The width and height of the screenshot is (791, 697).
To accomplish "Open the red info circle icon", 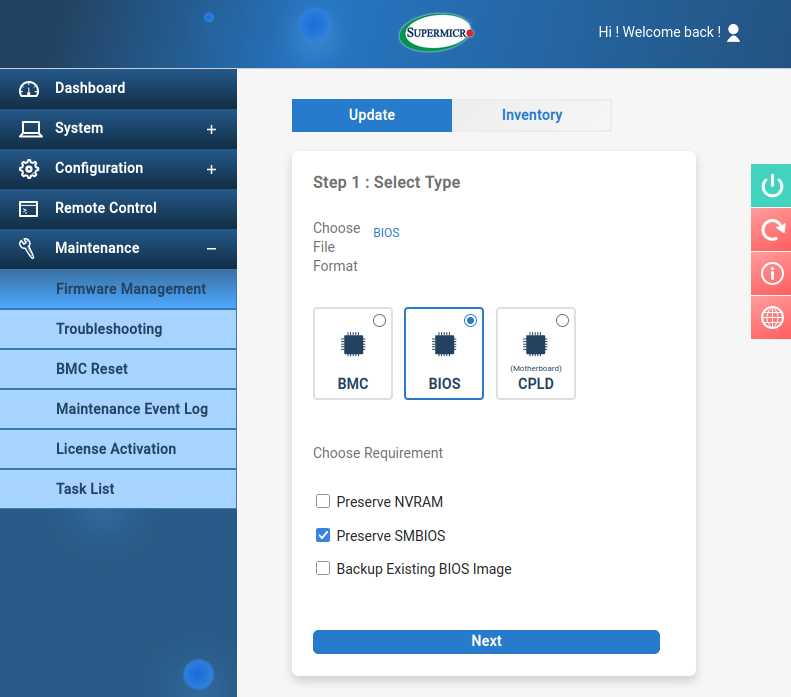I will (772, 273).
